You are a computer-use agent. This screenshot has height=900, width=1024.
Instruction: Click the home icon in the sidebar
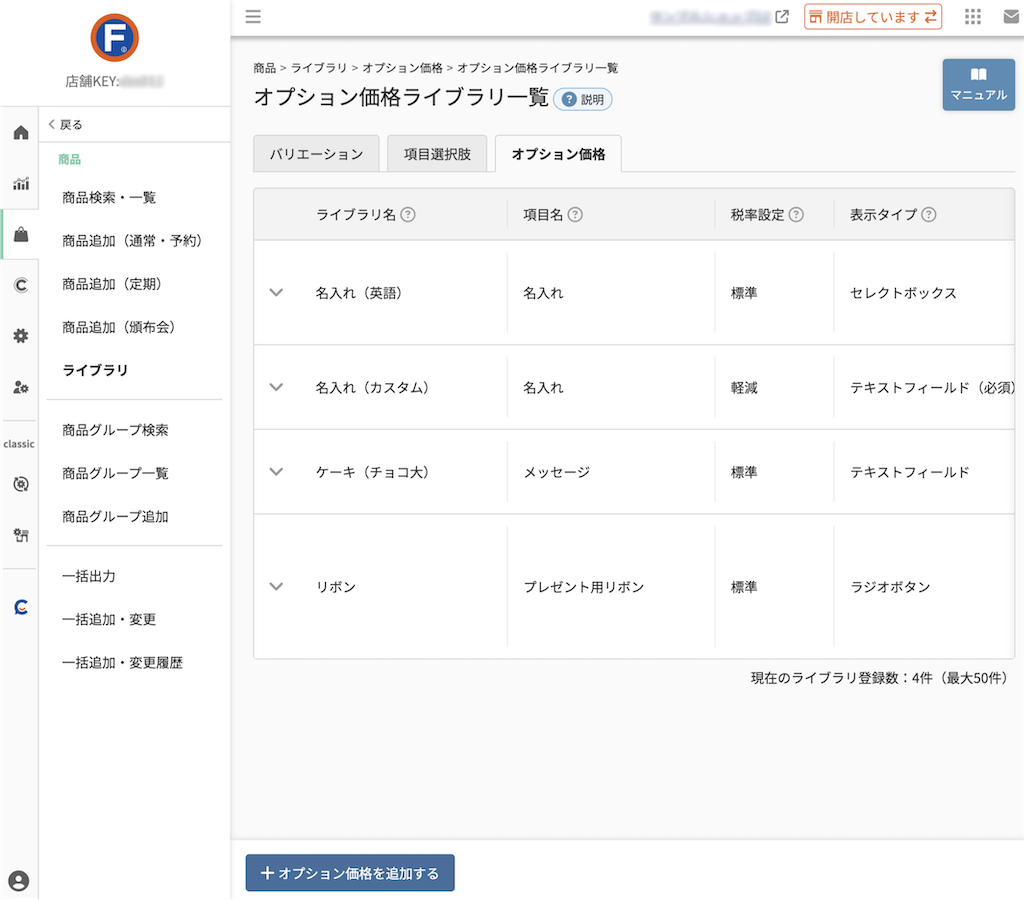coord(21,133)
